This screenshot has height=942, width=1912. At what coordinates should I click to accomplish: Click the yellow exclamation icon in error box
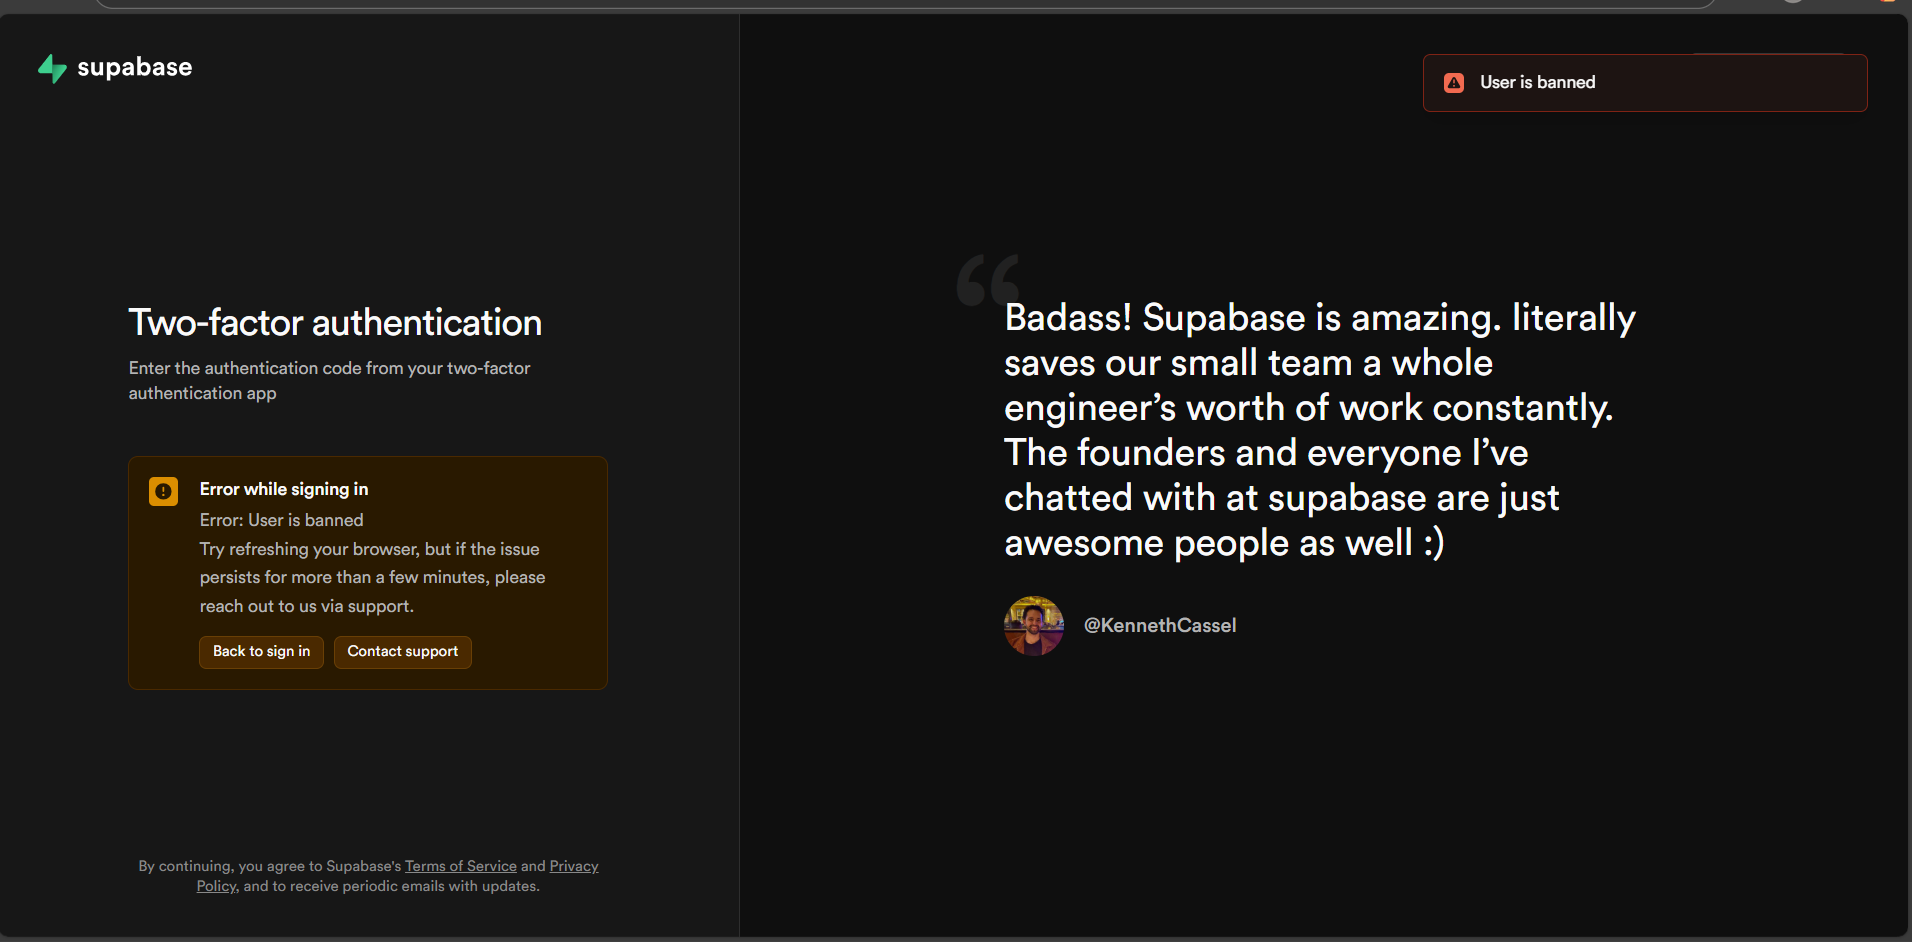[163, 491]
